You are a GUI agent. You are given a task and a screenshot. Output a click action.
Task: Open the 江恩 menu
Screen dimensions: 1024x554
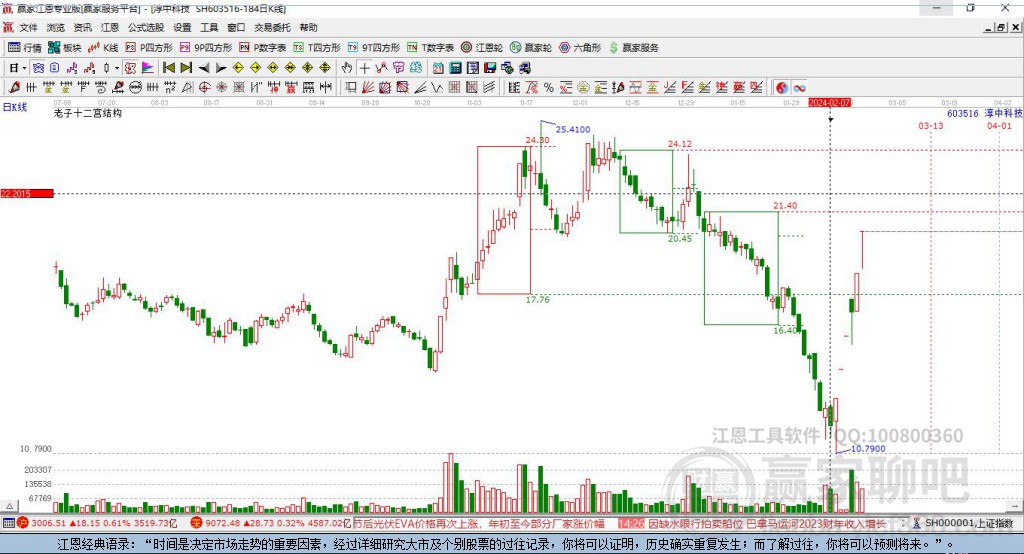pos(110,27)
